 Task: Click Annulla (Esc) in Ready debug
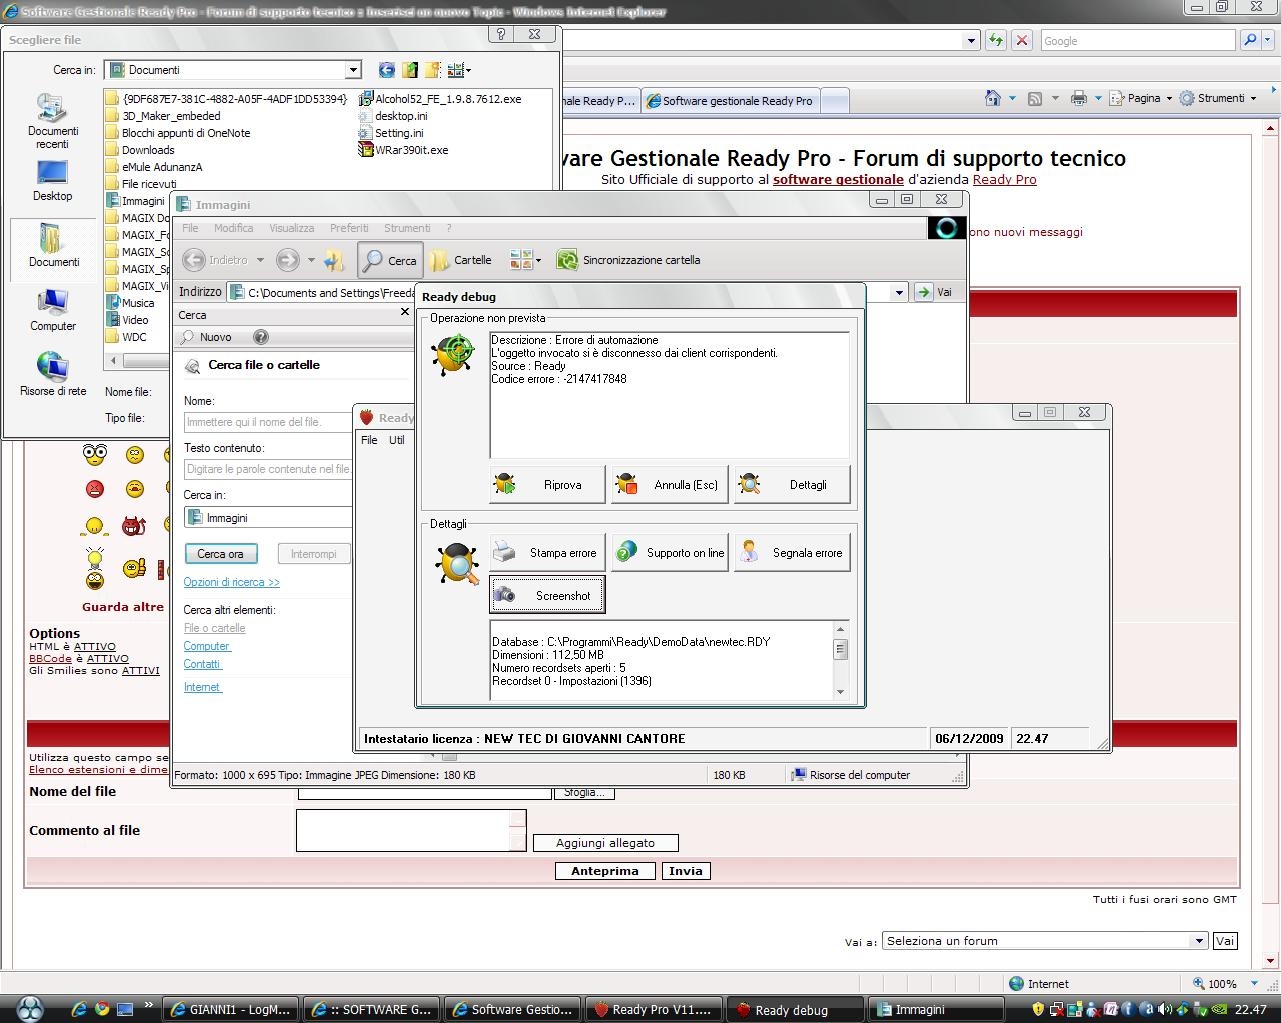[670, 485]
